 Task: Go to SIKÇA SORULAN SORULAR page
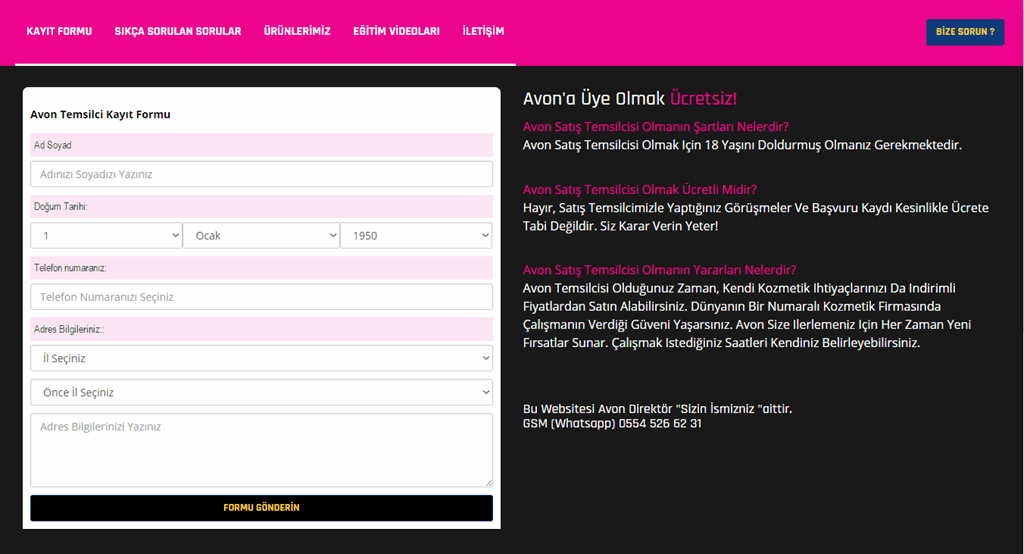(178, 31)
